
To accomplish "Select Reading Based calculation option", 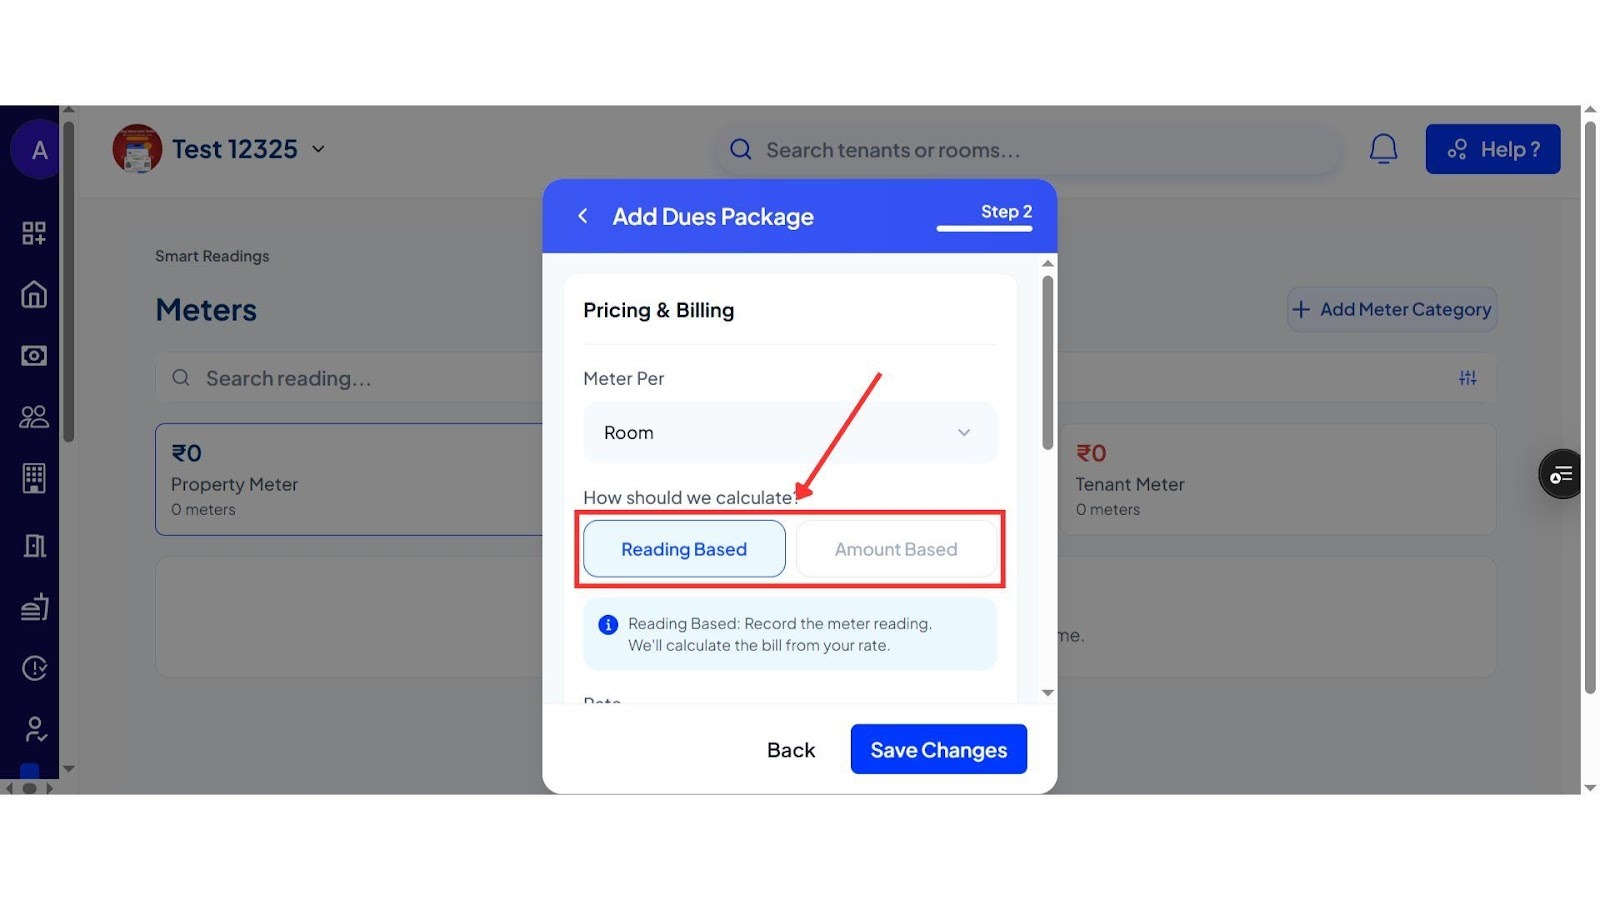I will pos(684,549).
